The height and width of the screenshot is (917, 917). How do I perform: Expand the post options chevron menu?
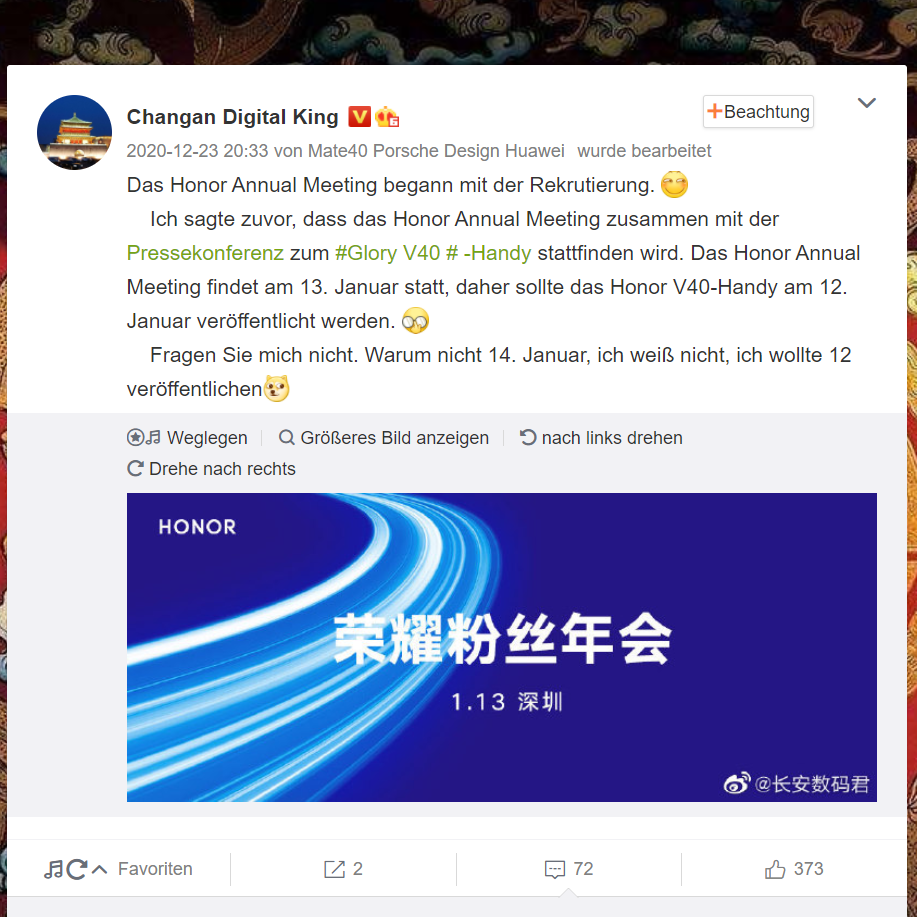tap(866, 103)
